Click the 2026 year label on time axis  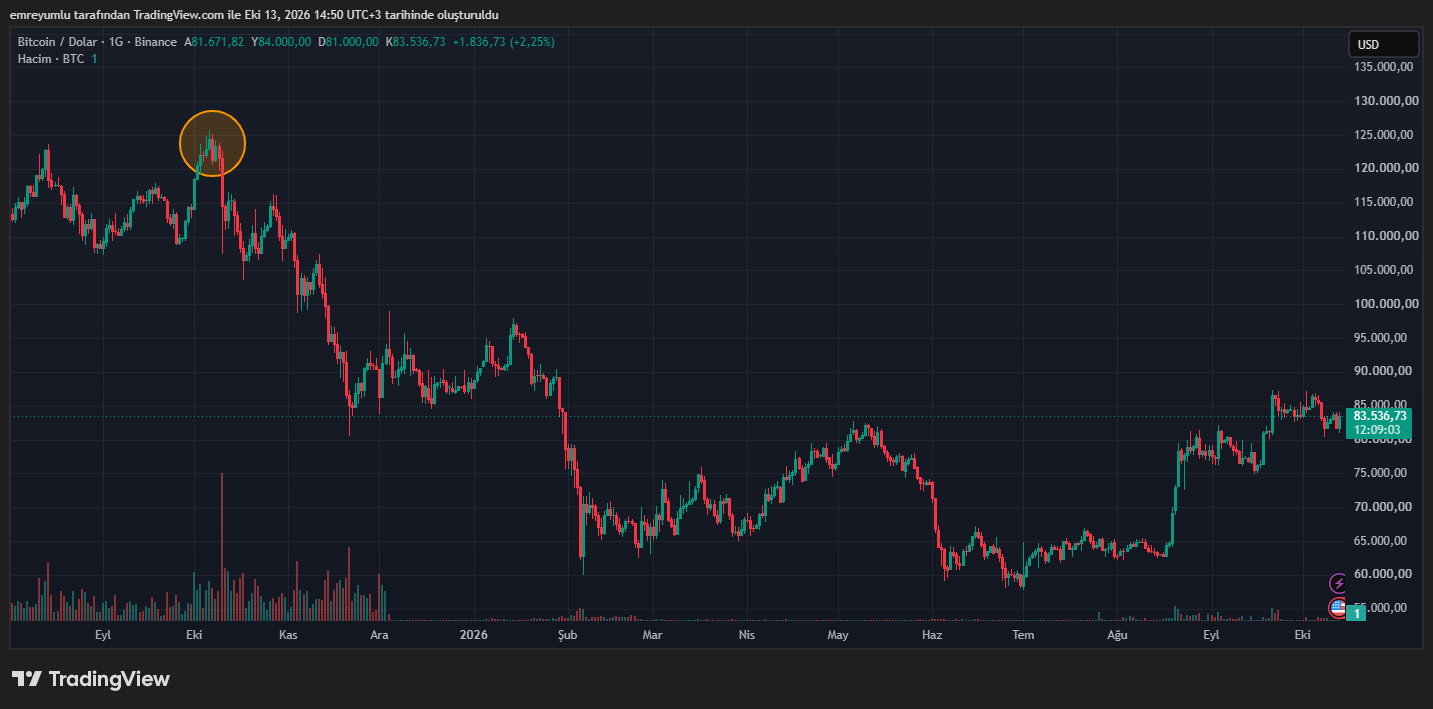click(473, 635)
